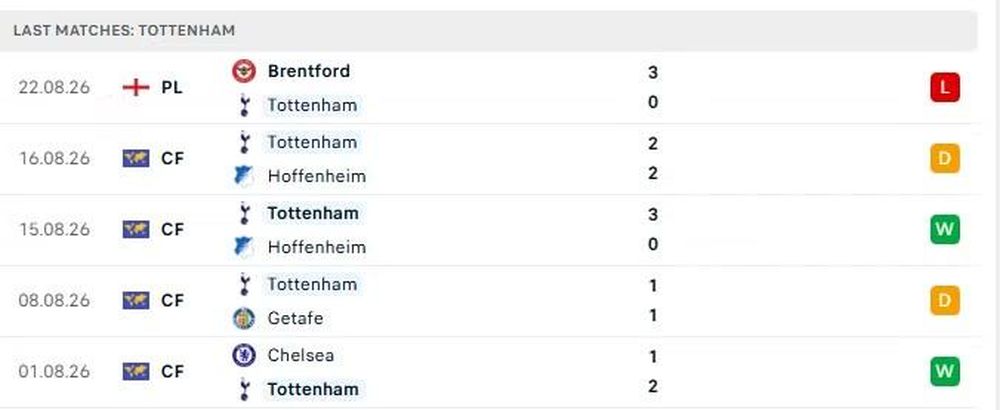Open Getafe team page
This screenshot has height=410, width=1000.
coord(295,318)
